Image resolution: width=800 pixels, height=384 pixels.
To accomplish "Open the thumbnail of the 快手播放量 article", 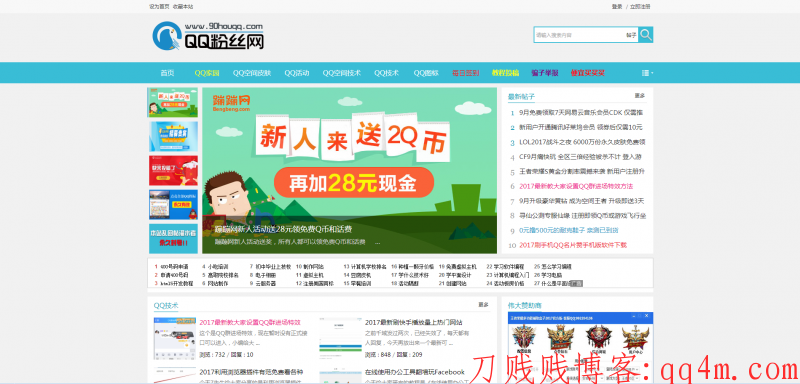I will (340, 338).
